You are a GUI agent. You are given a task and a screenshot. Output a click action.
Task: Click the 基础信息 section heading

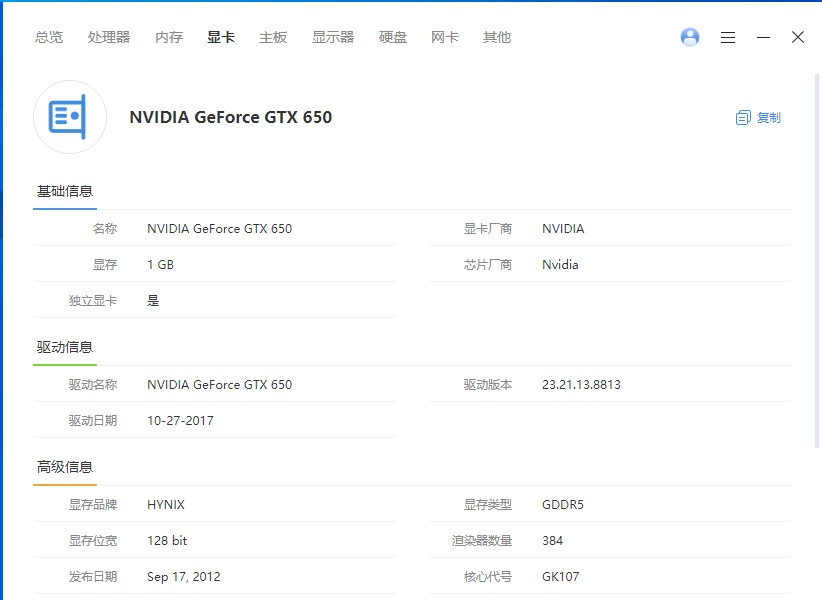pyautogui.click(x=64, y=191)
